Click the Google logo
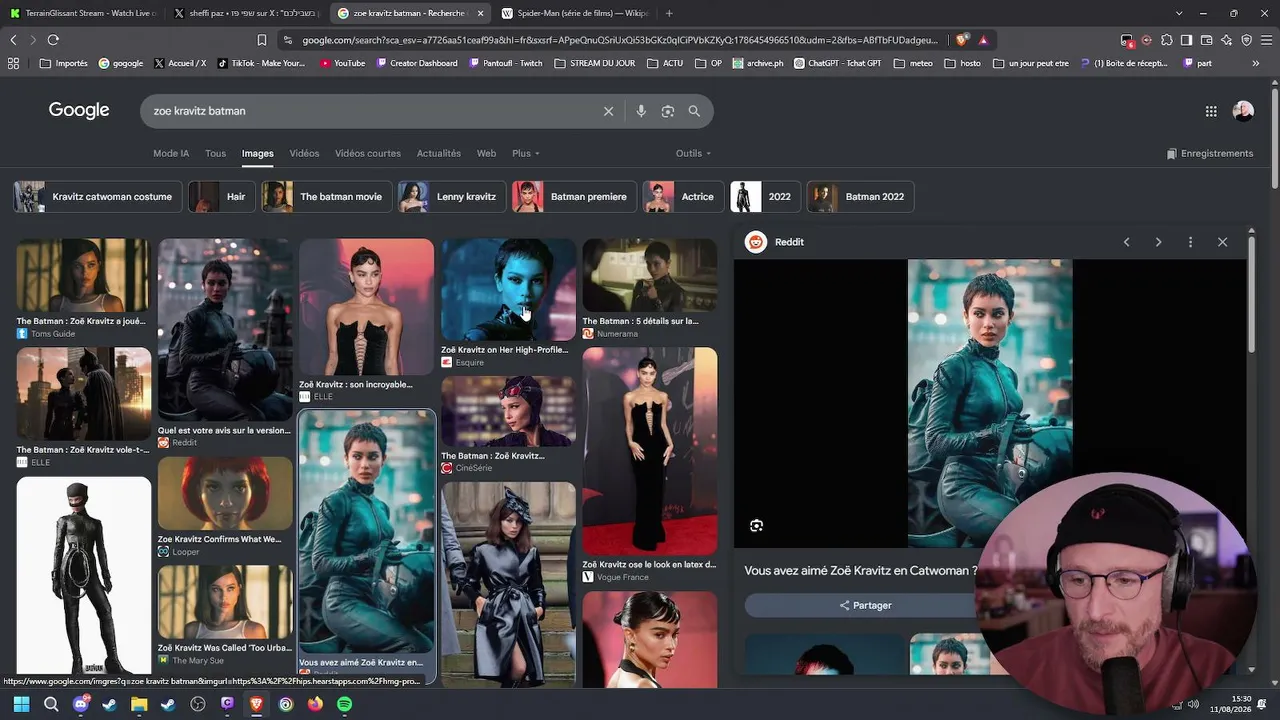The width and height of the screenshot is (1280, 720). pos(79,111)
